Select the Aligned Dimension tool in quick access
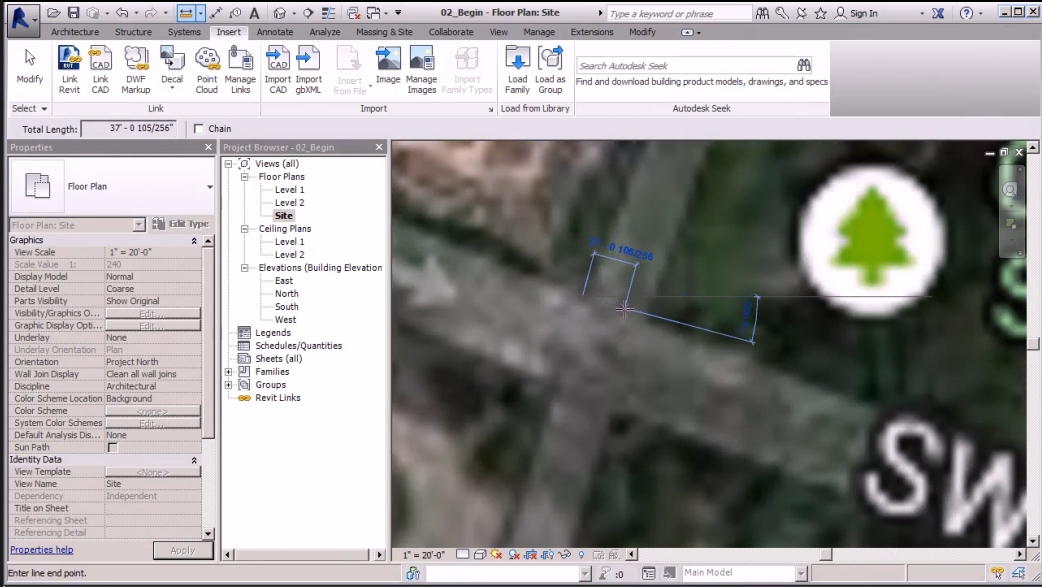Screen dimensions: 1042x587 [x=217, y=13]
